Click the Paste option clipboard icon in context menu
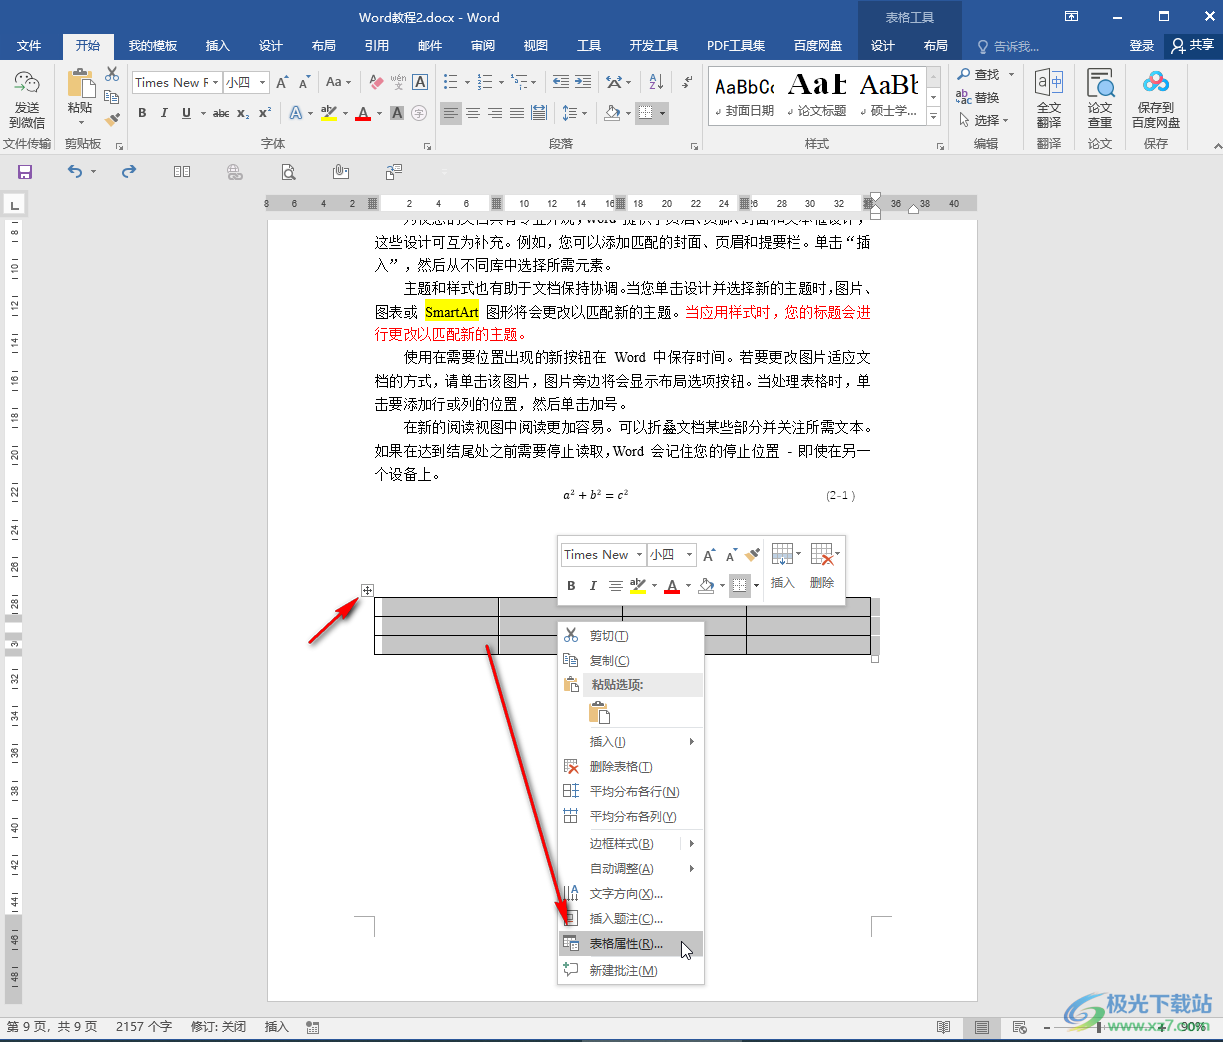This screenshot has width=1223, height=1042. pos(599,712)
